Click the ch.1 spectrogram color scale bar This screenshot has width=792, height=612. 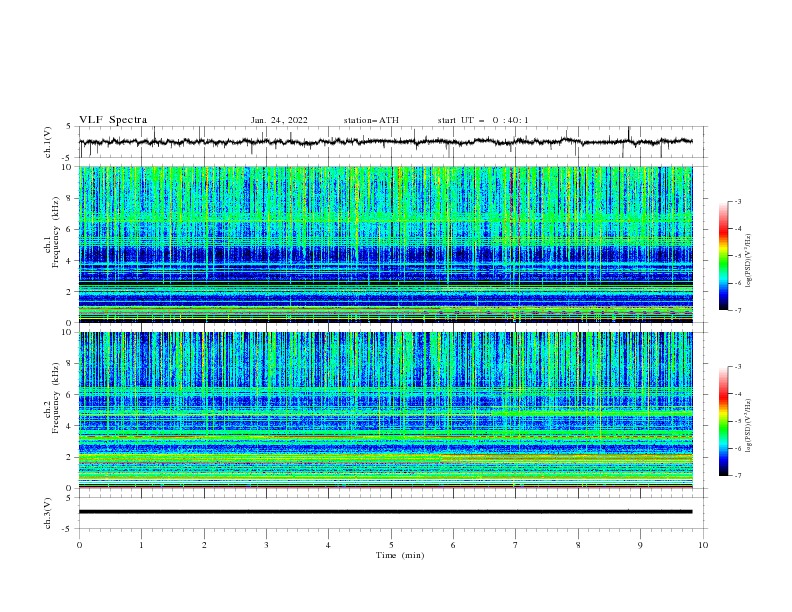pos(724,256)
